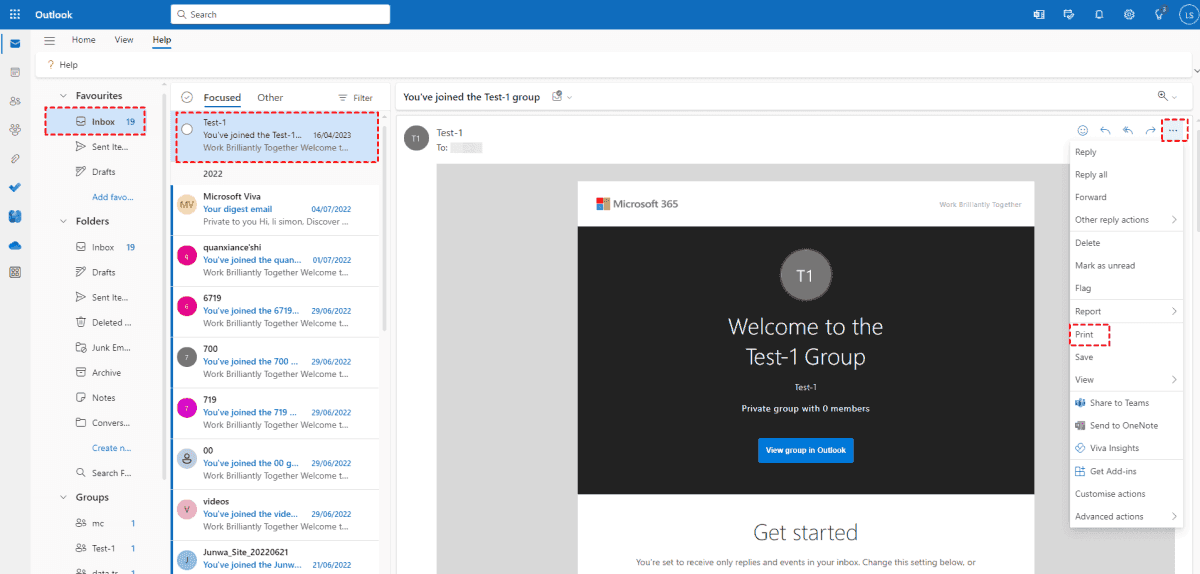Click the forward arrow icon on message
This screenshot has height=574, width=1200.
click(x=1151, y=130)
